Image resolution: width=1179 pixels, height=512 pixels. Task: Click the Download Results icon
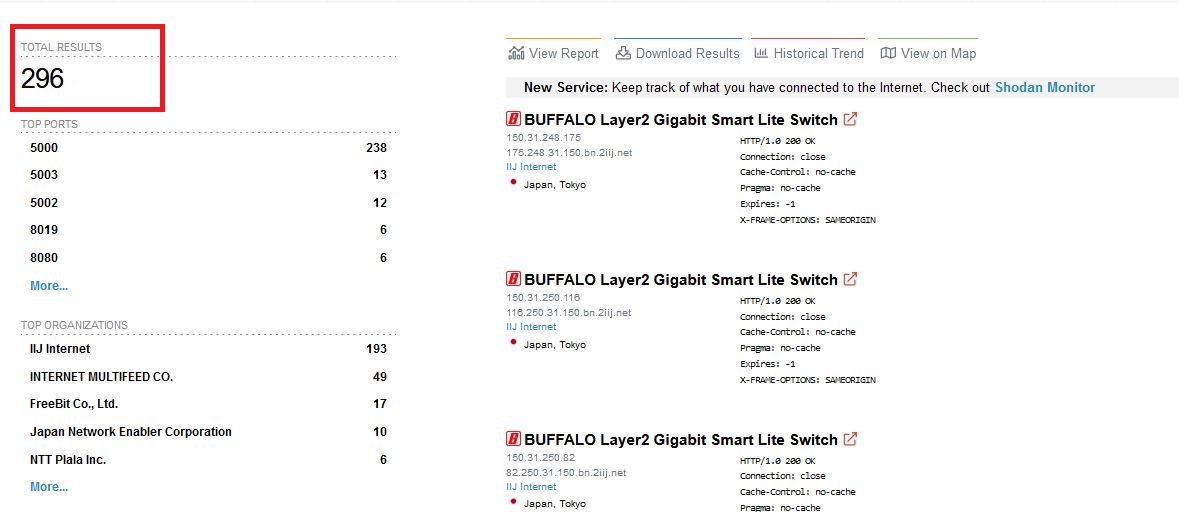click(x=623, y=53)
